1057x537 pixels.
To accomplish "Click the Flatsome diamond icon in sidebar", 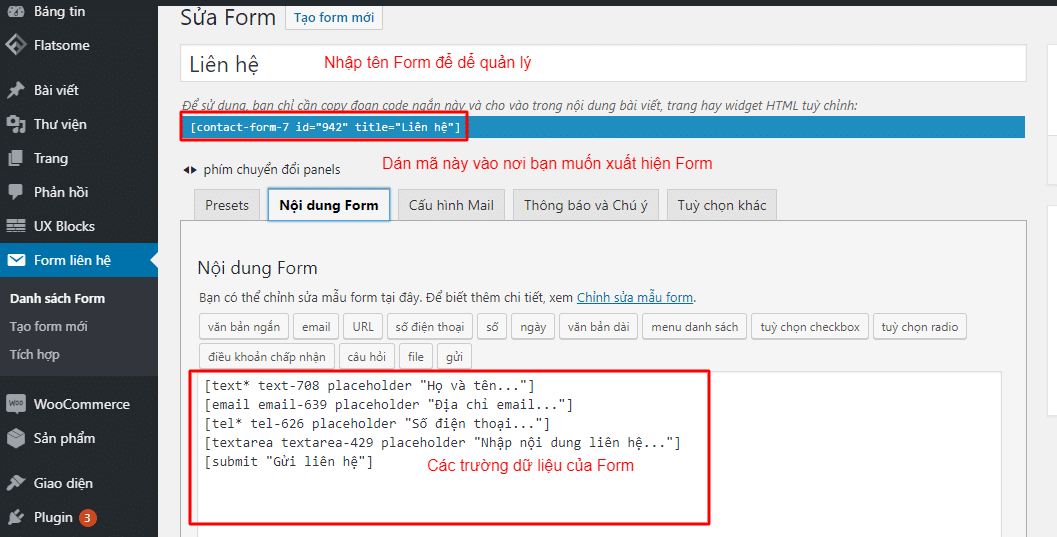I will (16, 45).
